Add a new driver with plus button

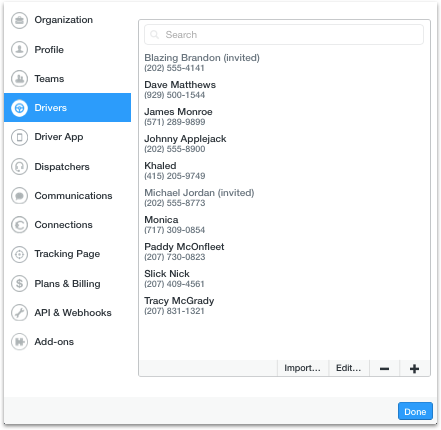coord(415,368)
